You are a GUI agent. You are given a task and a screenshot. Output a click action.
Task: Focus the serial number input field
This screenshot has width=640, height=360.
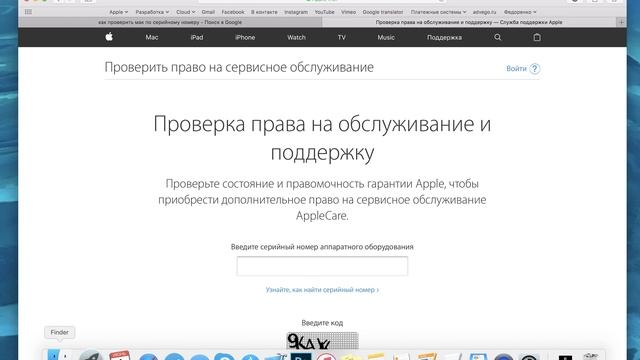tap(322, 266)
